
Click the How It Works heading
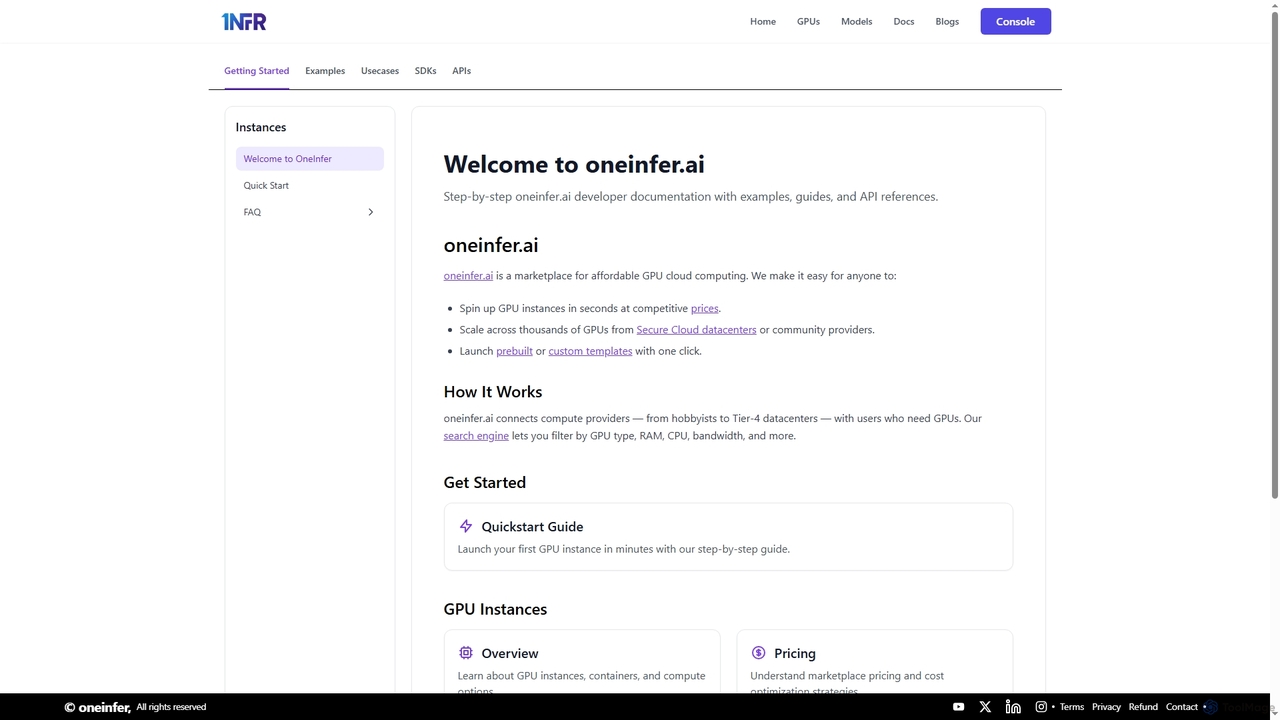(x=493, y=392)
